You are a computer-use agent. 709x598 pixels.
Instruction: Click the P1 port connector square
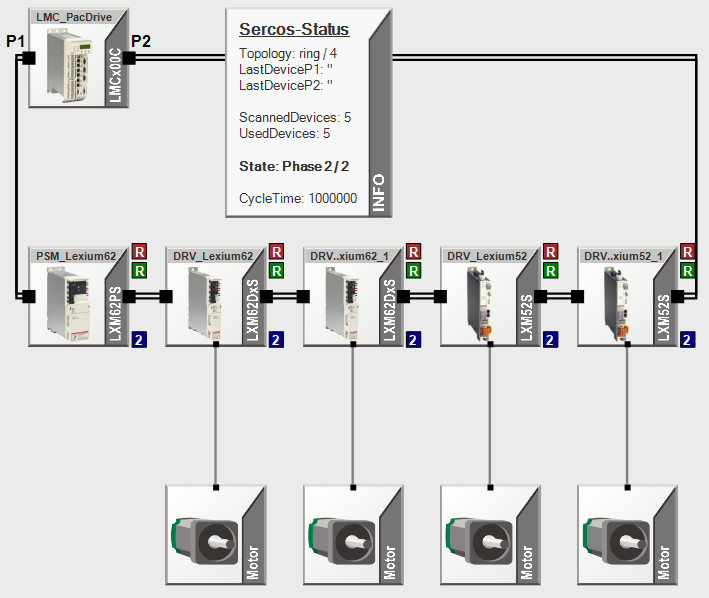pos(28,58)
